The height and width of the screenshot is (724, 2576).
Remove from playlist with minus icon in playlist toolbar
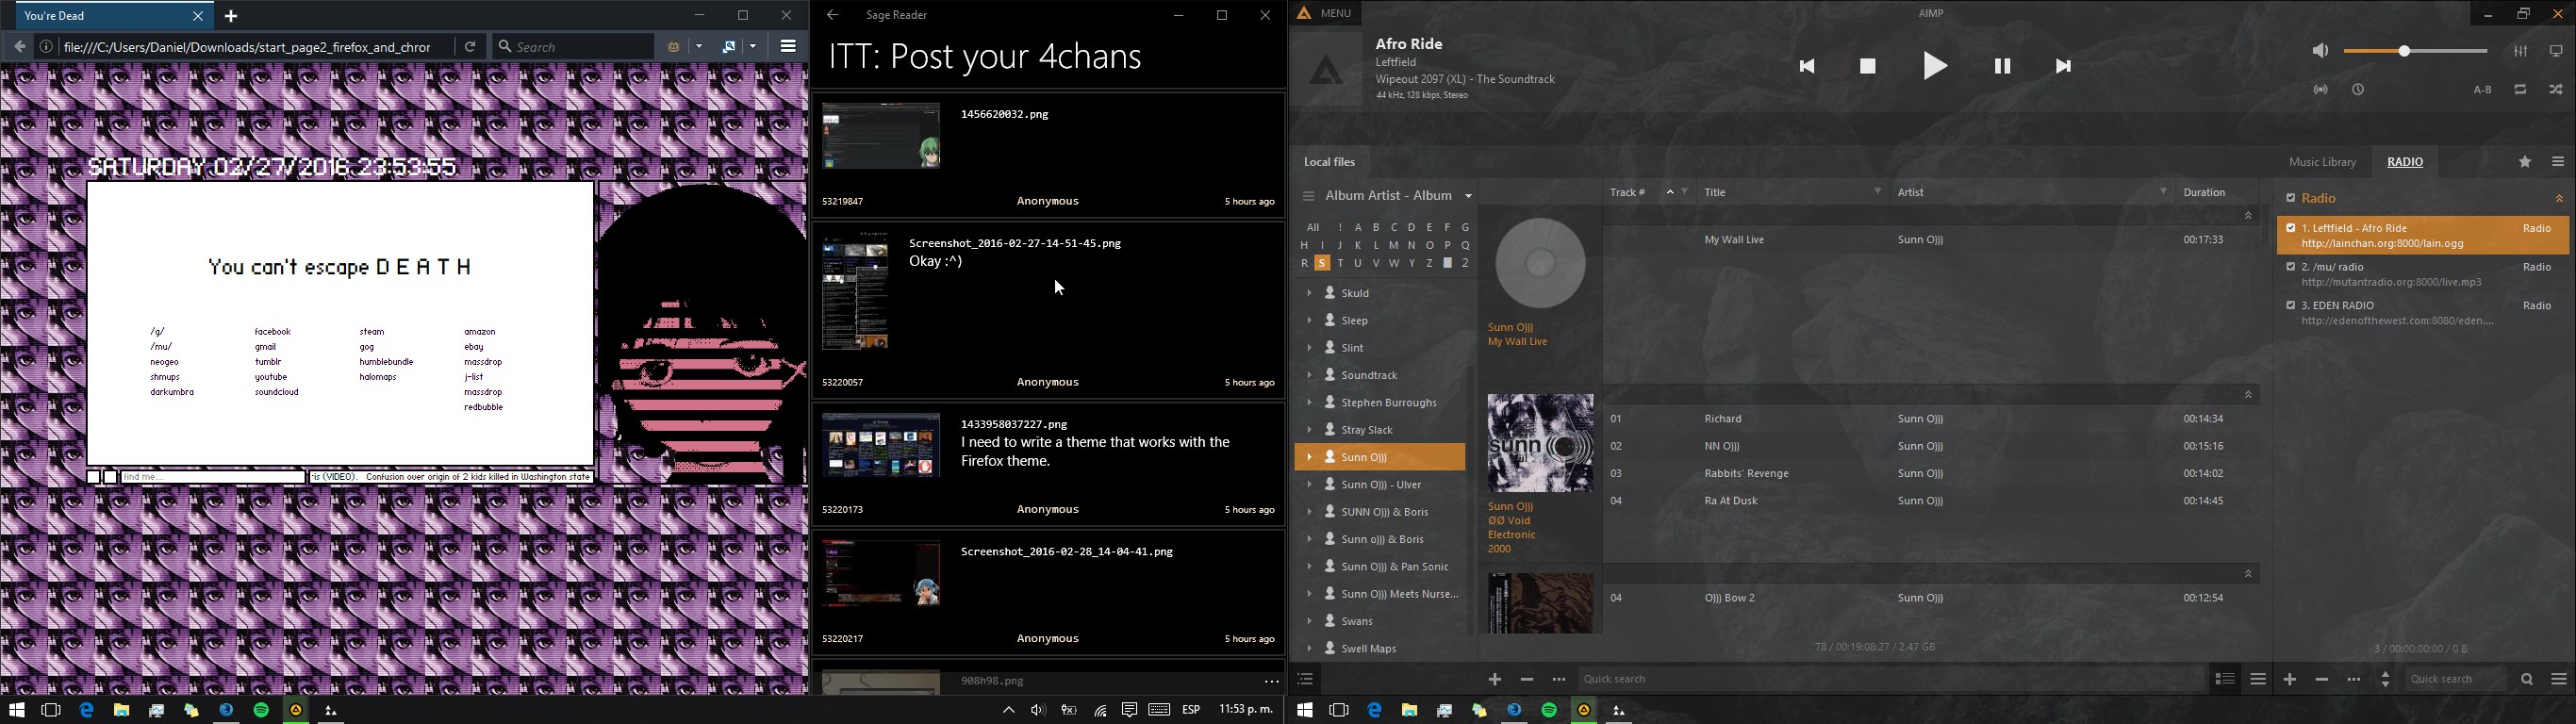coord(2322,680)
